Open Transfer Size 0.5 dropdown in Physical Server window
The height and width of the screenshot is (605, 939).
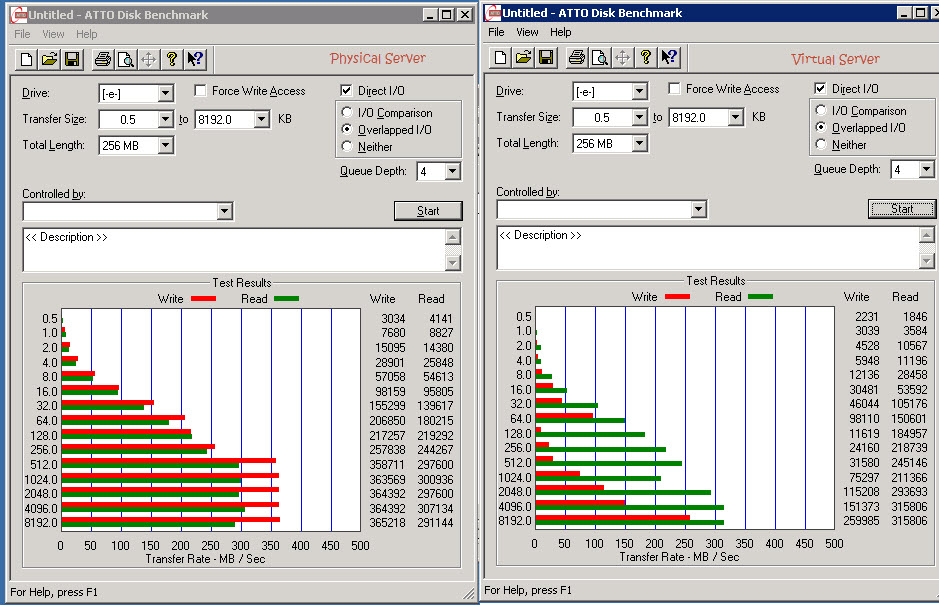tap(166, 119)
